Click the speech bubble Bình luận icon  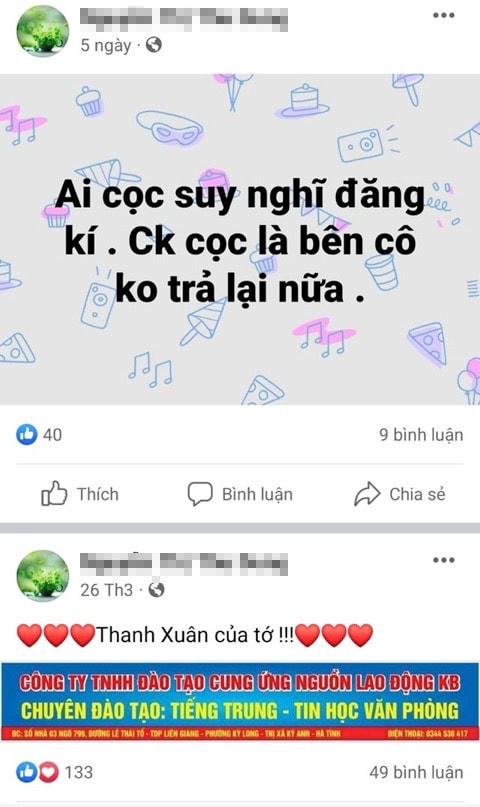200,494
